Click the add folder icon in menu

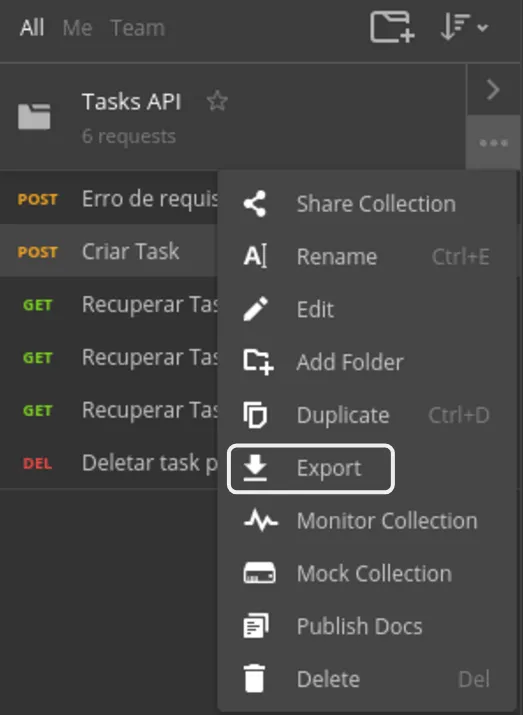258,362
